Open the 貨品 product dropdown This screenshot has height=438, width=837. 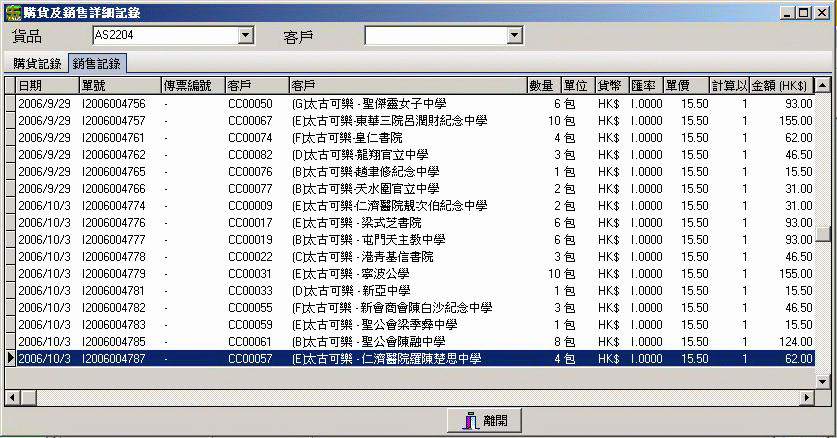pos(246,36)
